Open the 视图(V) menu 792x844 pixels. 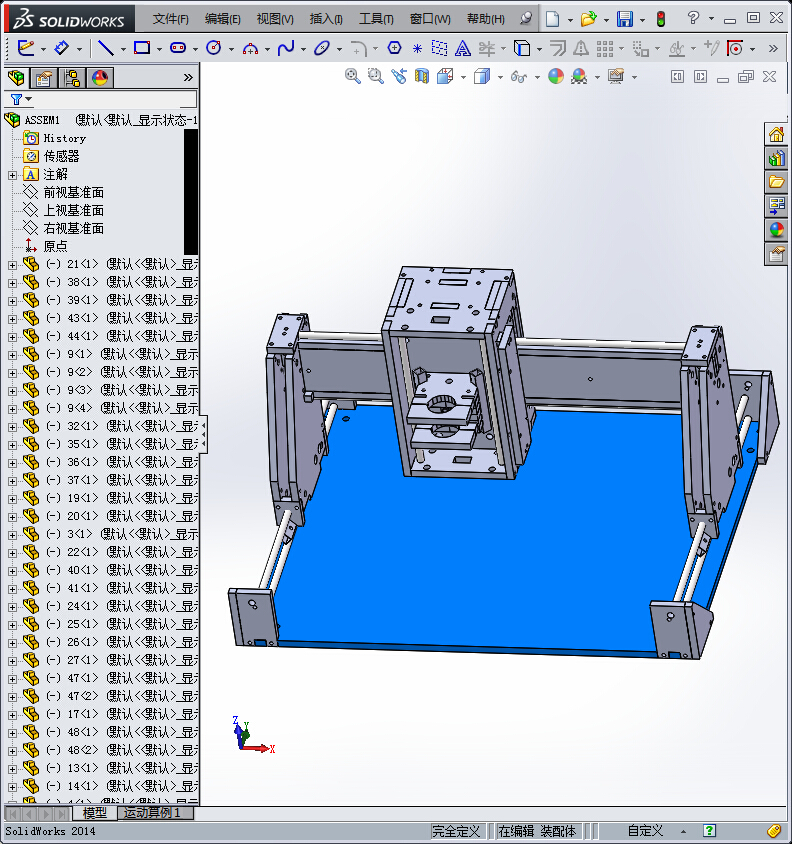pos(275,19)
